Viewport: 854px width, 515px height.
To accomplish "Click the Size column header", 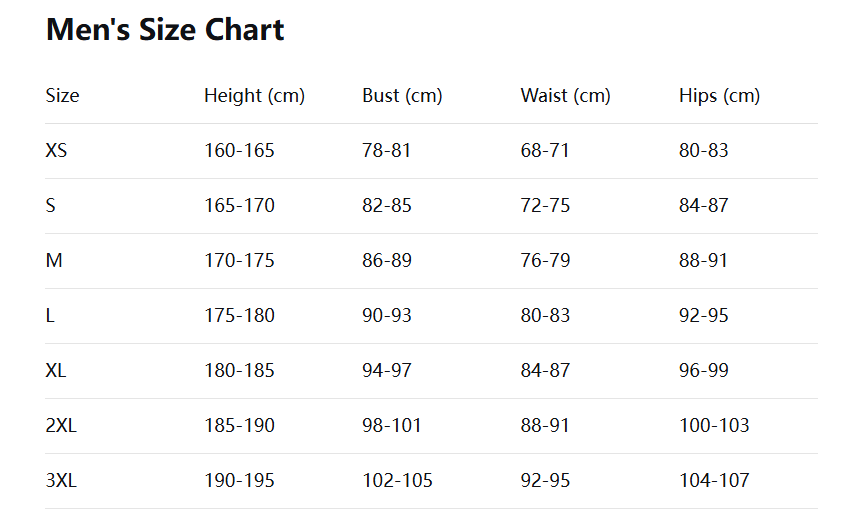I will 62,96.
